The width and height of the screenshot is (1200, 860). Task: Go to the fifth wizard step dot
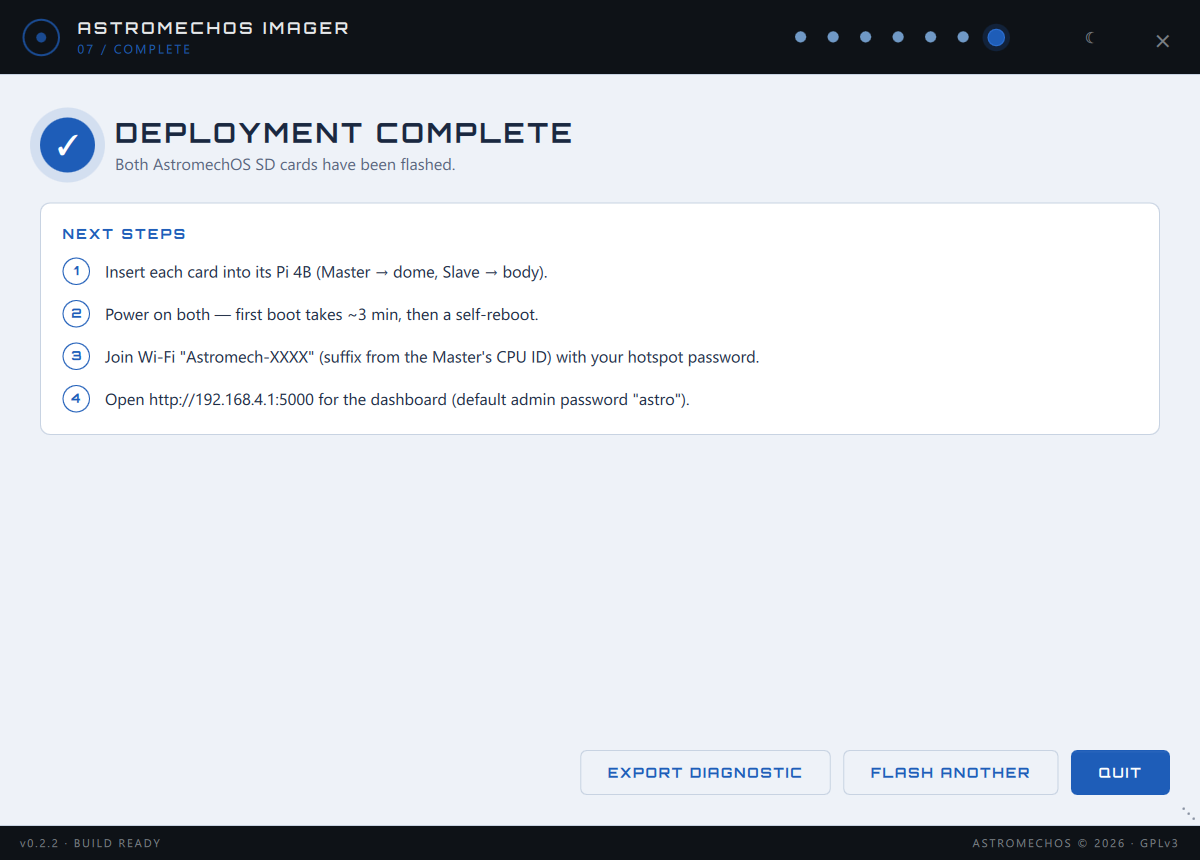tap(930, 37)
